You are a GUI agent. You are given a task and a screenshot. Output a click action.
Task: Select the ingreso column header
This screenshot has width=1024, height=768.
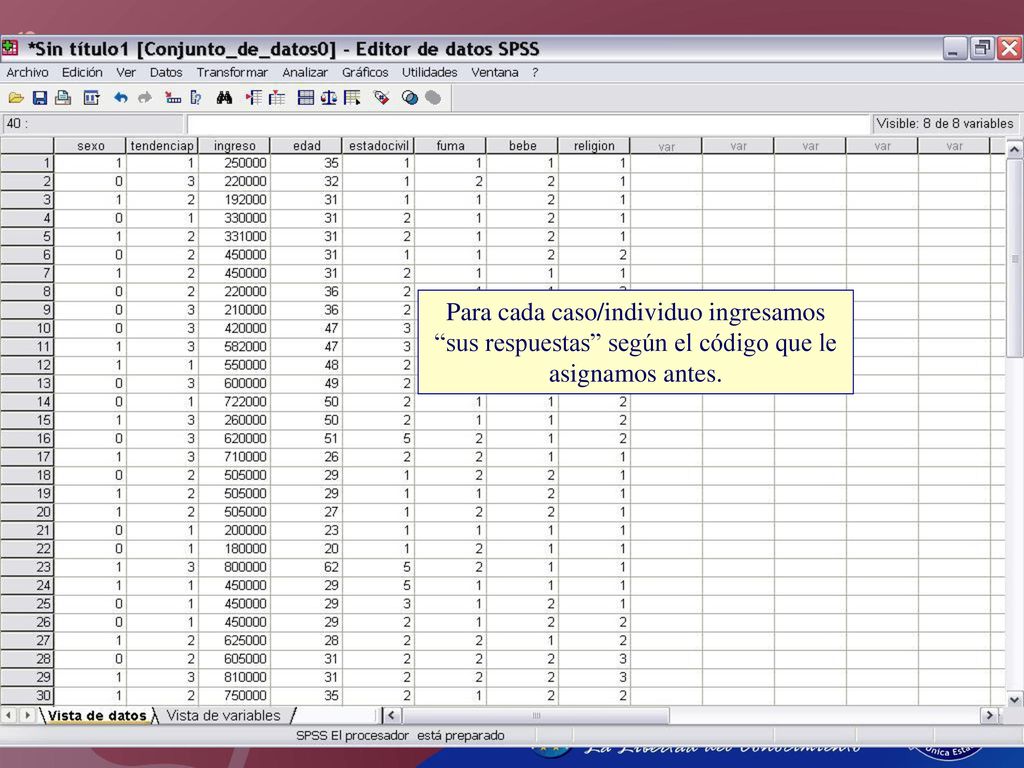click(234, 146)
